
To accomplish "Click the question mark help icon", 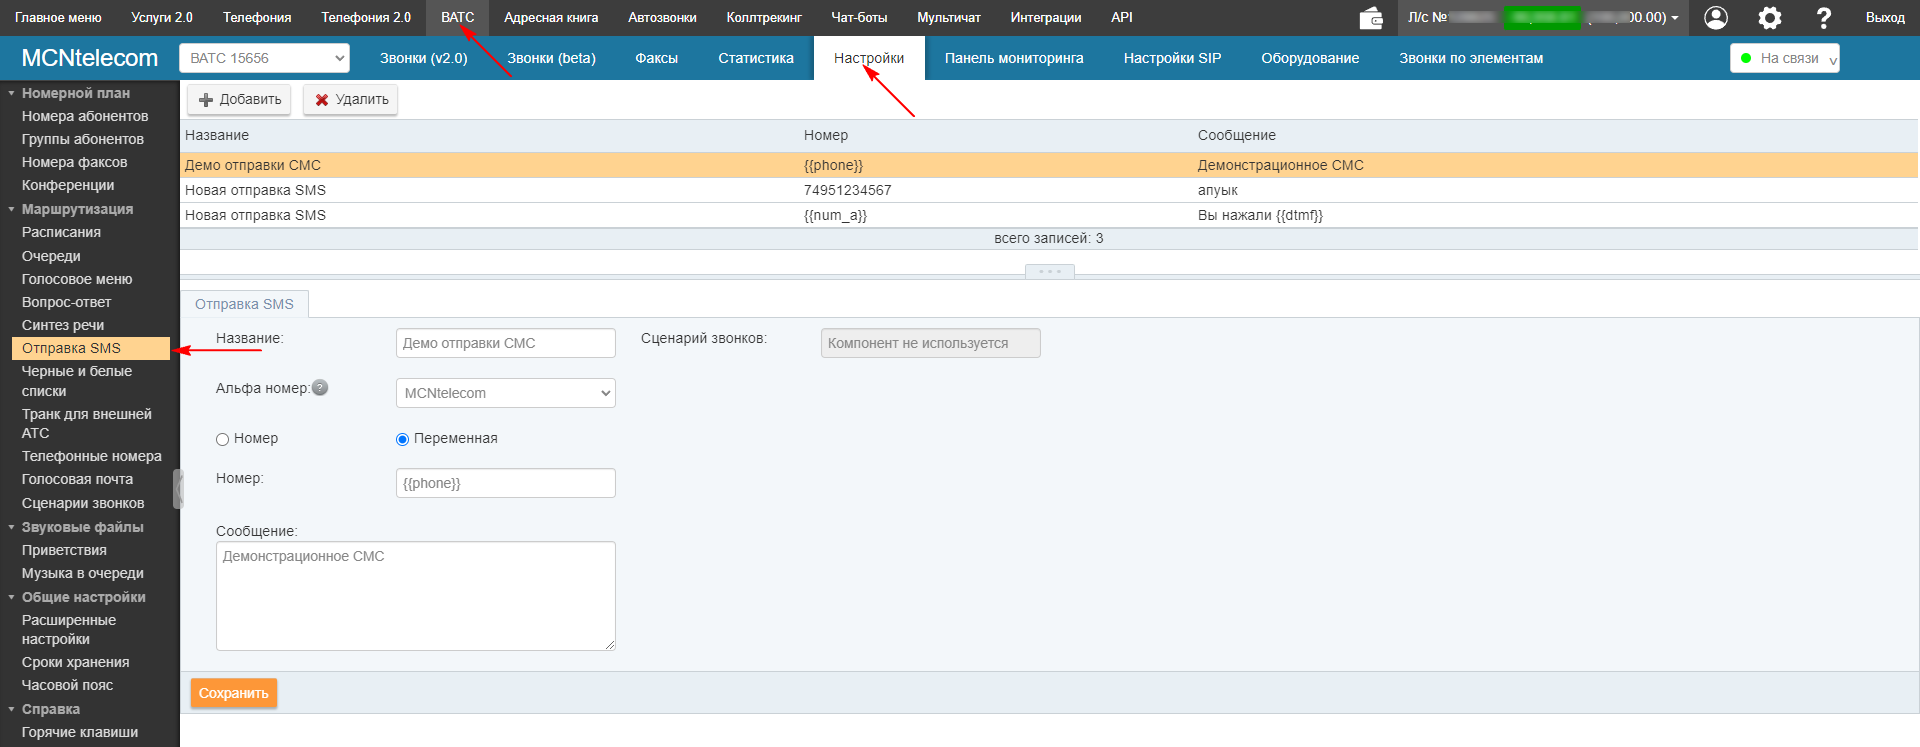I will (x=1824, y=18).
